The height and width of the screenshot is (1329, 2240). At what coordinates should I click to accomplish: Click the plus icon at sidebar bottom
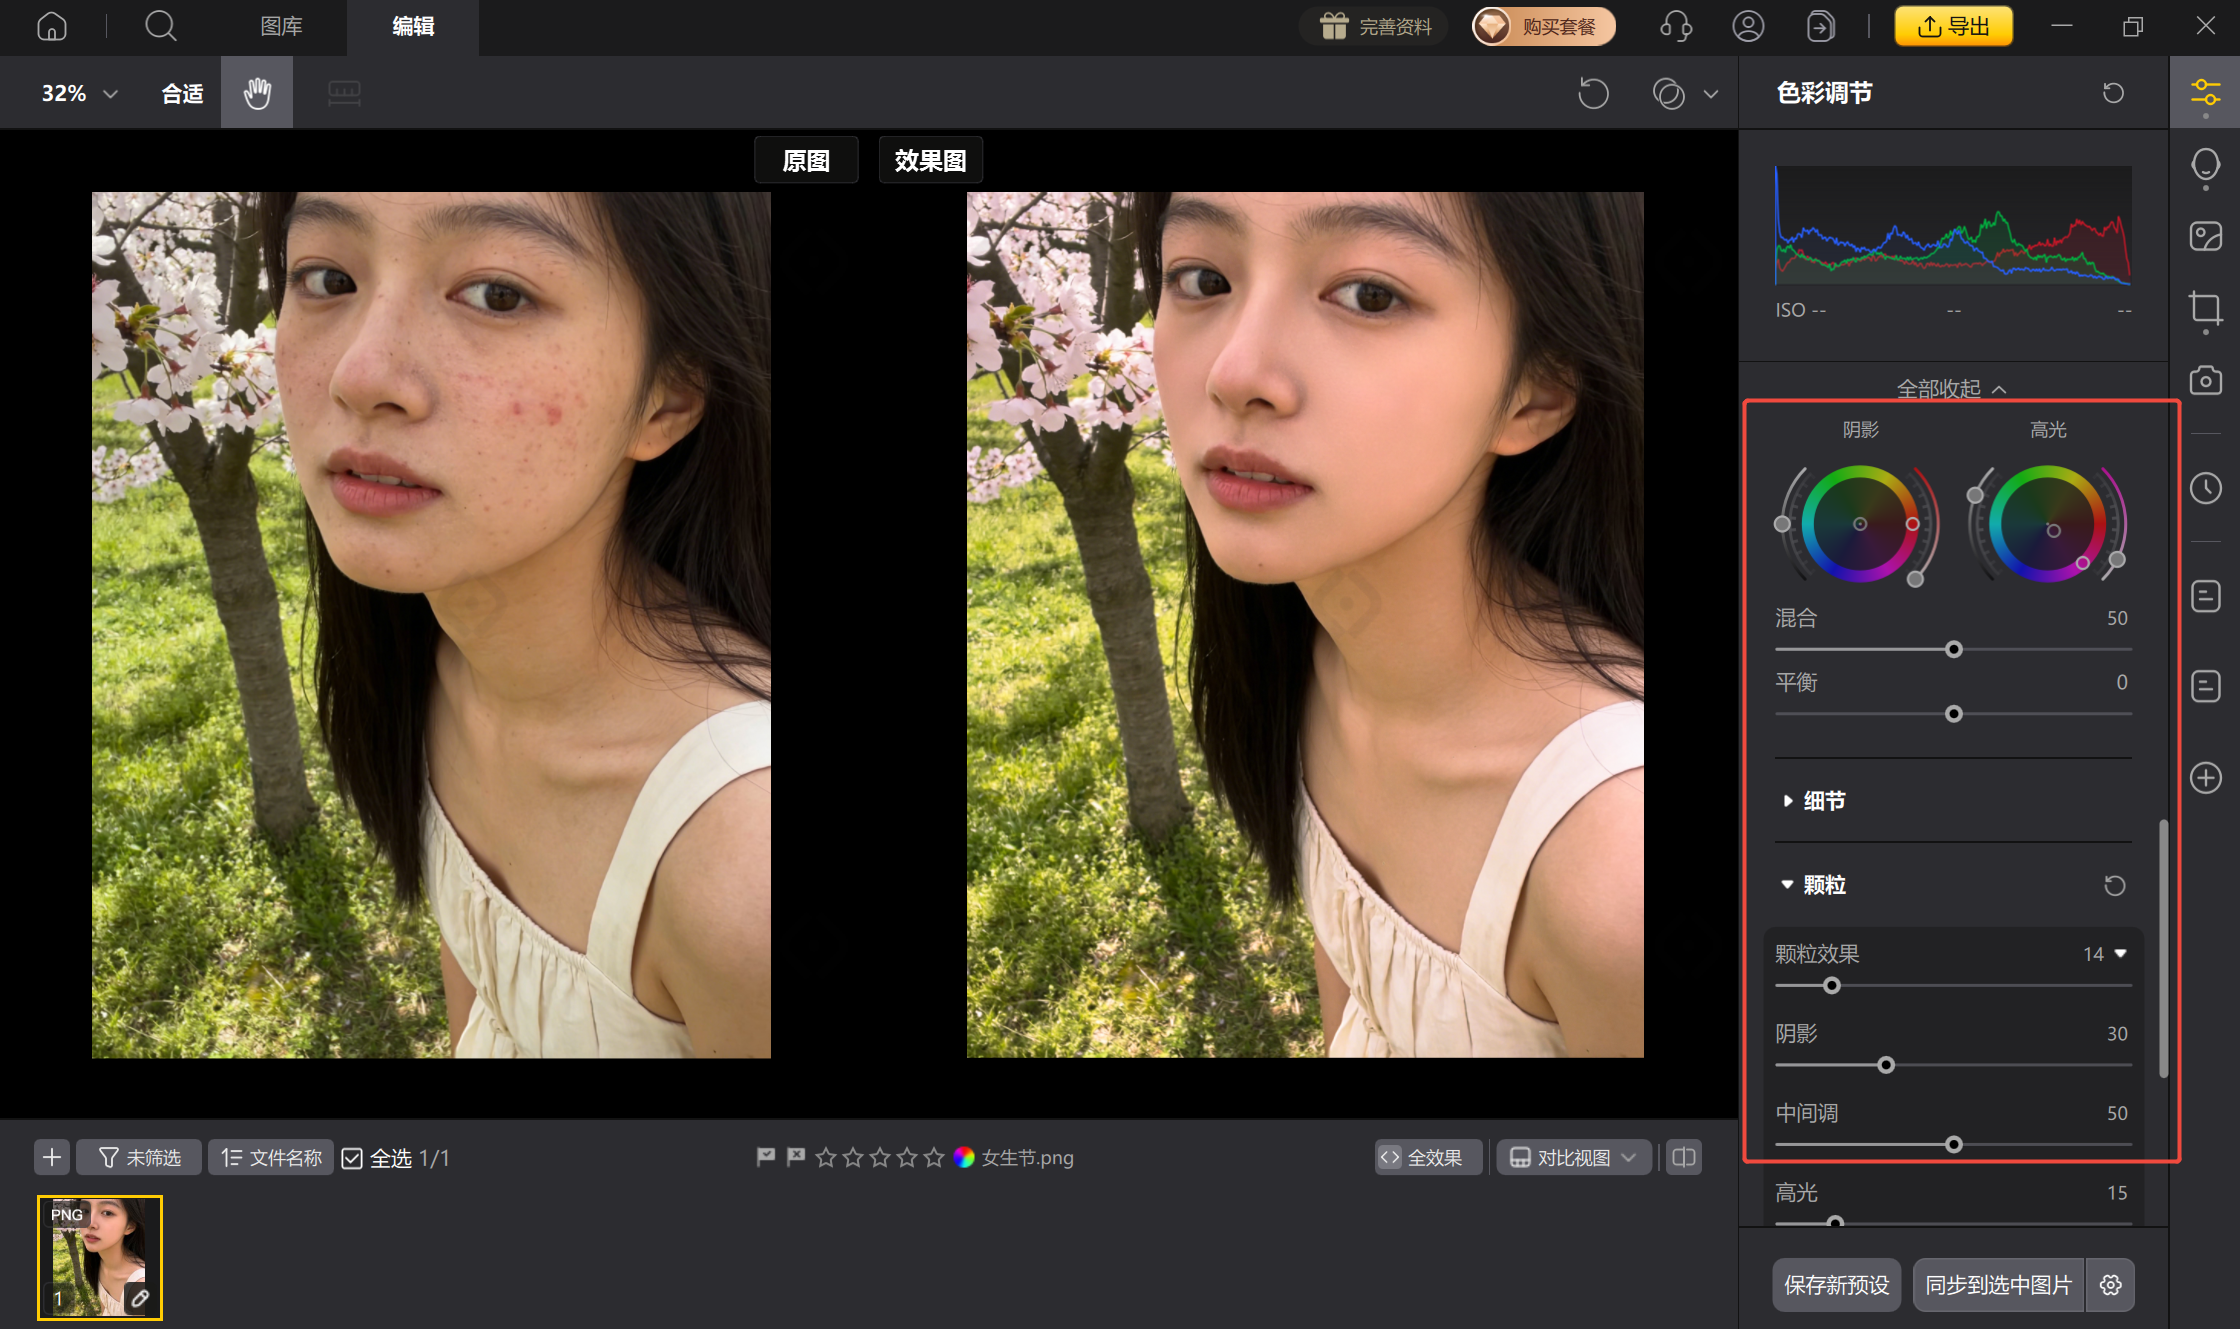(x=2206, y=778)
